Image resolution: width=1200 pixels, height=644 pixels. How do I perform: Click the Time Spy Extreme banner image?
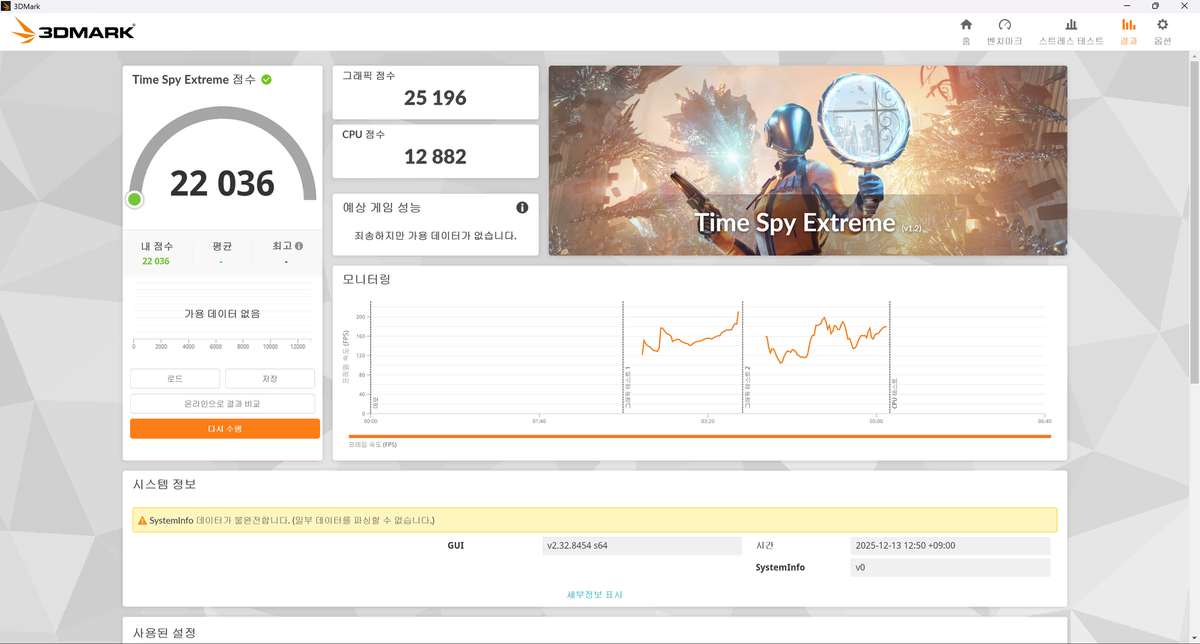[807, 160]
